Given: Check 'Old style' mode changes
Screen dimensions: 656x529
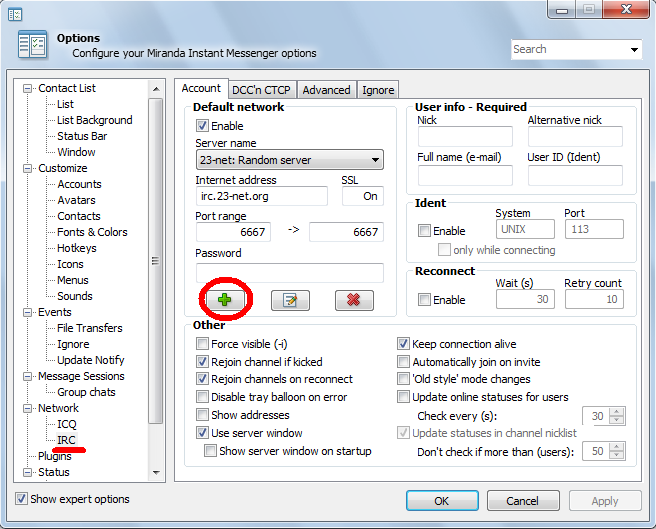Looking at the screenshot, I should pos(403,379).
